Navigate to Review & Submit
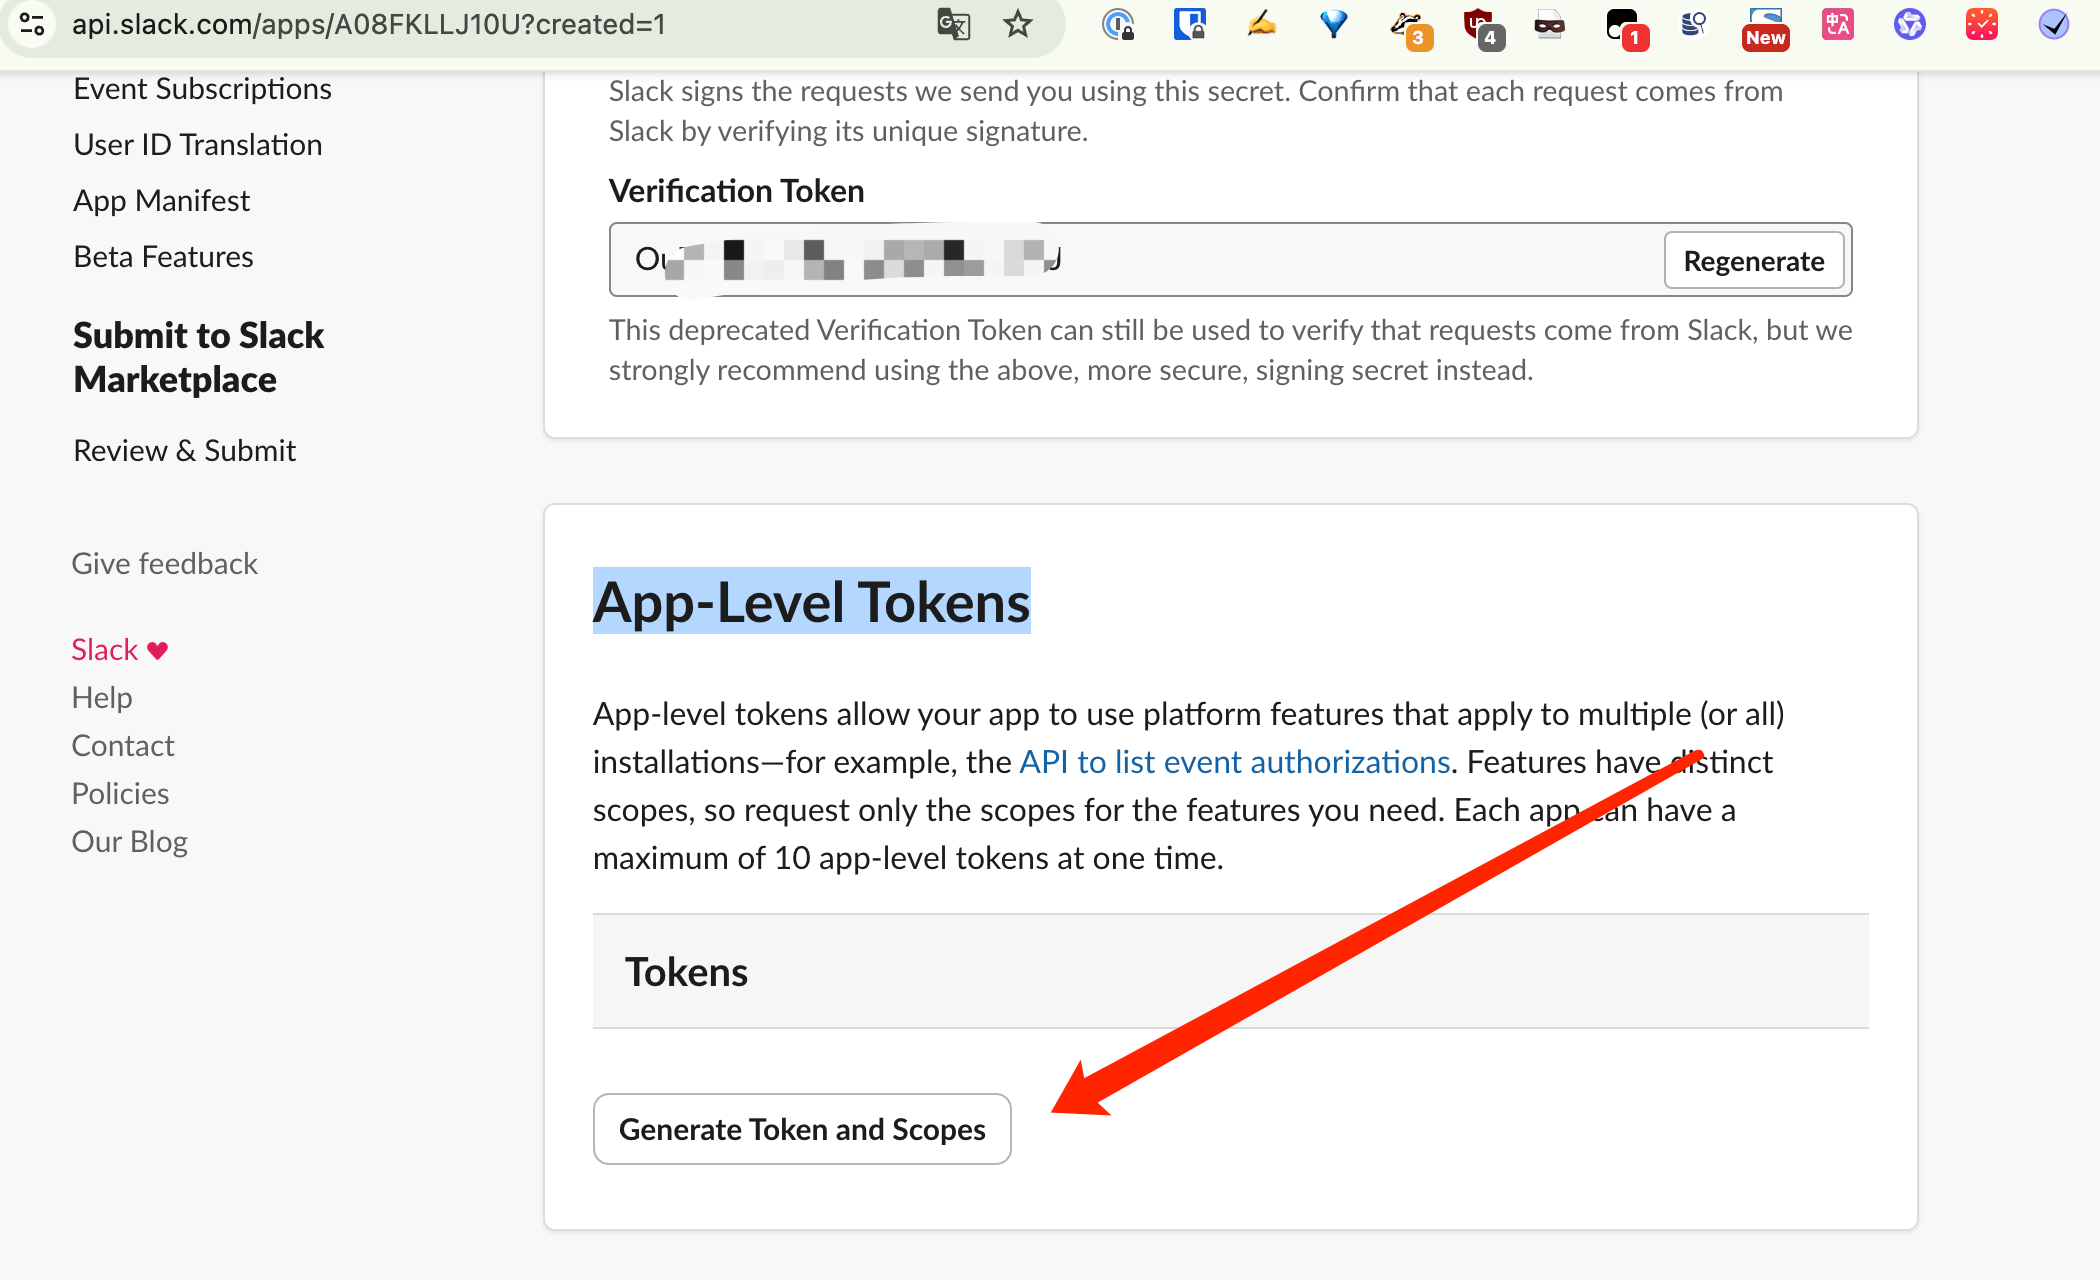Screen dimensions: 2100x1280 point(184,450)
